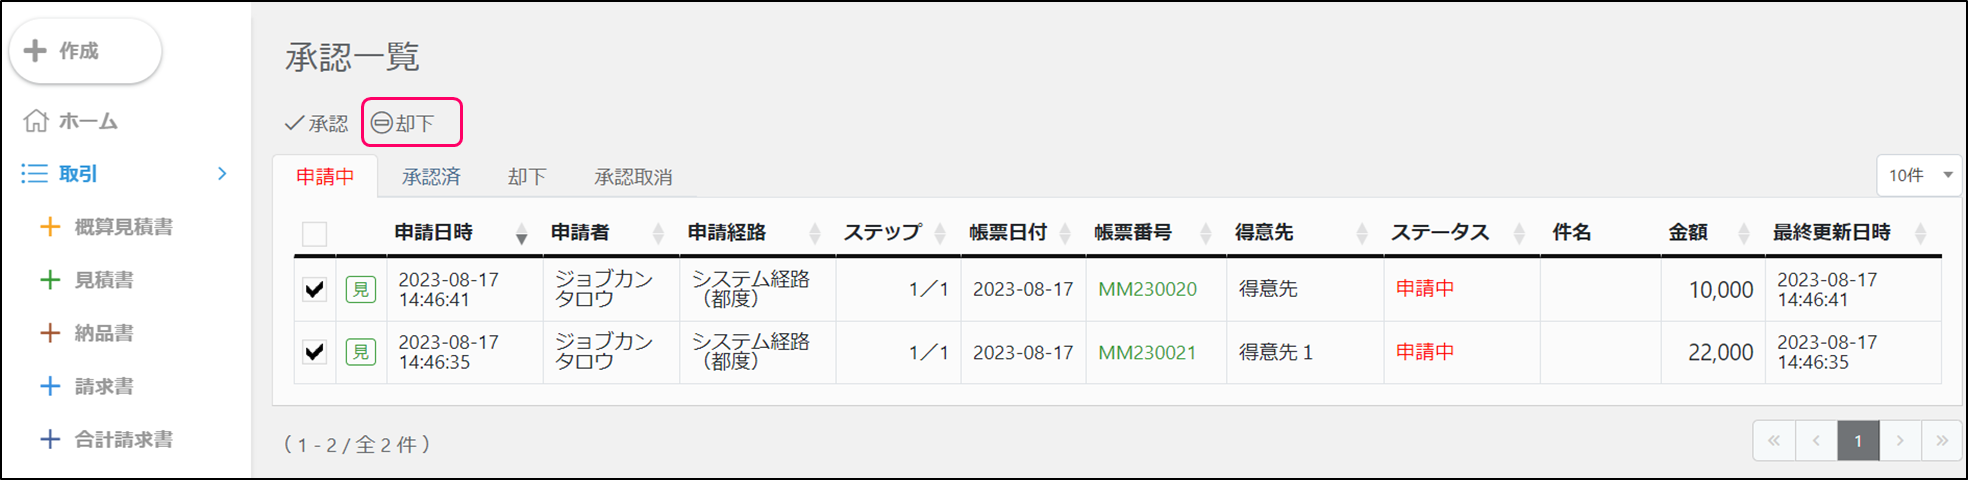Switch to the 承認済 tab
Screen dimensions: 1968x480
pyautogui.click(x=431, y=177)
